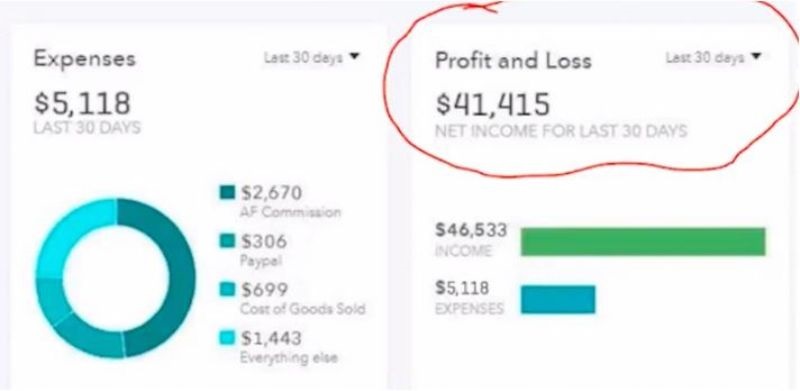800x391 pixels.
Task: Open the Expenses card heading
Action: 85,59
